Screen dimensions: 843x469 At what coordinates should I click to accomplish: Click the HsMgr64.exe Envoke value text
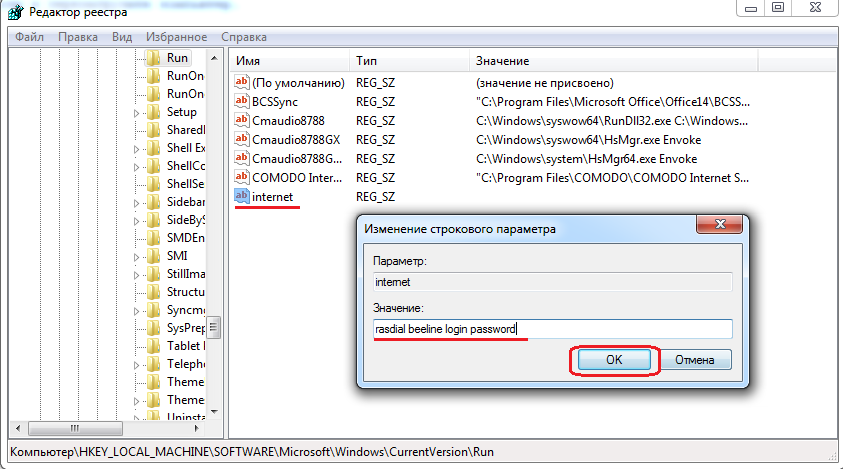587,159
